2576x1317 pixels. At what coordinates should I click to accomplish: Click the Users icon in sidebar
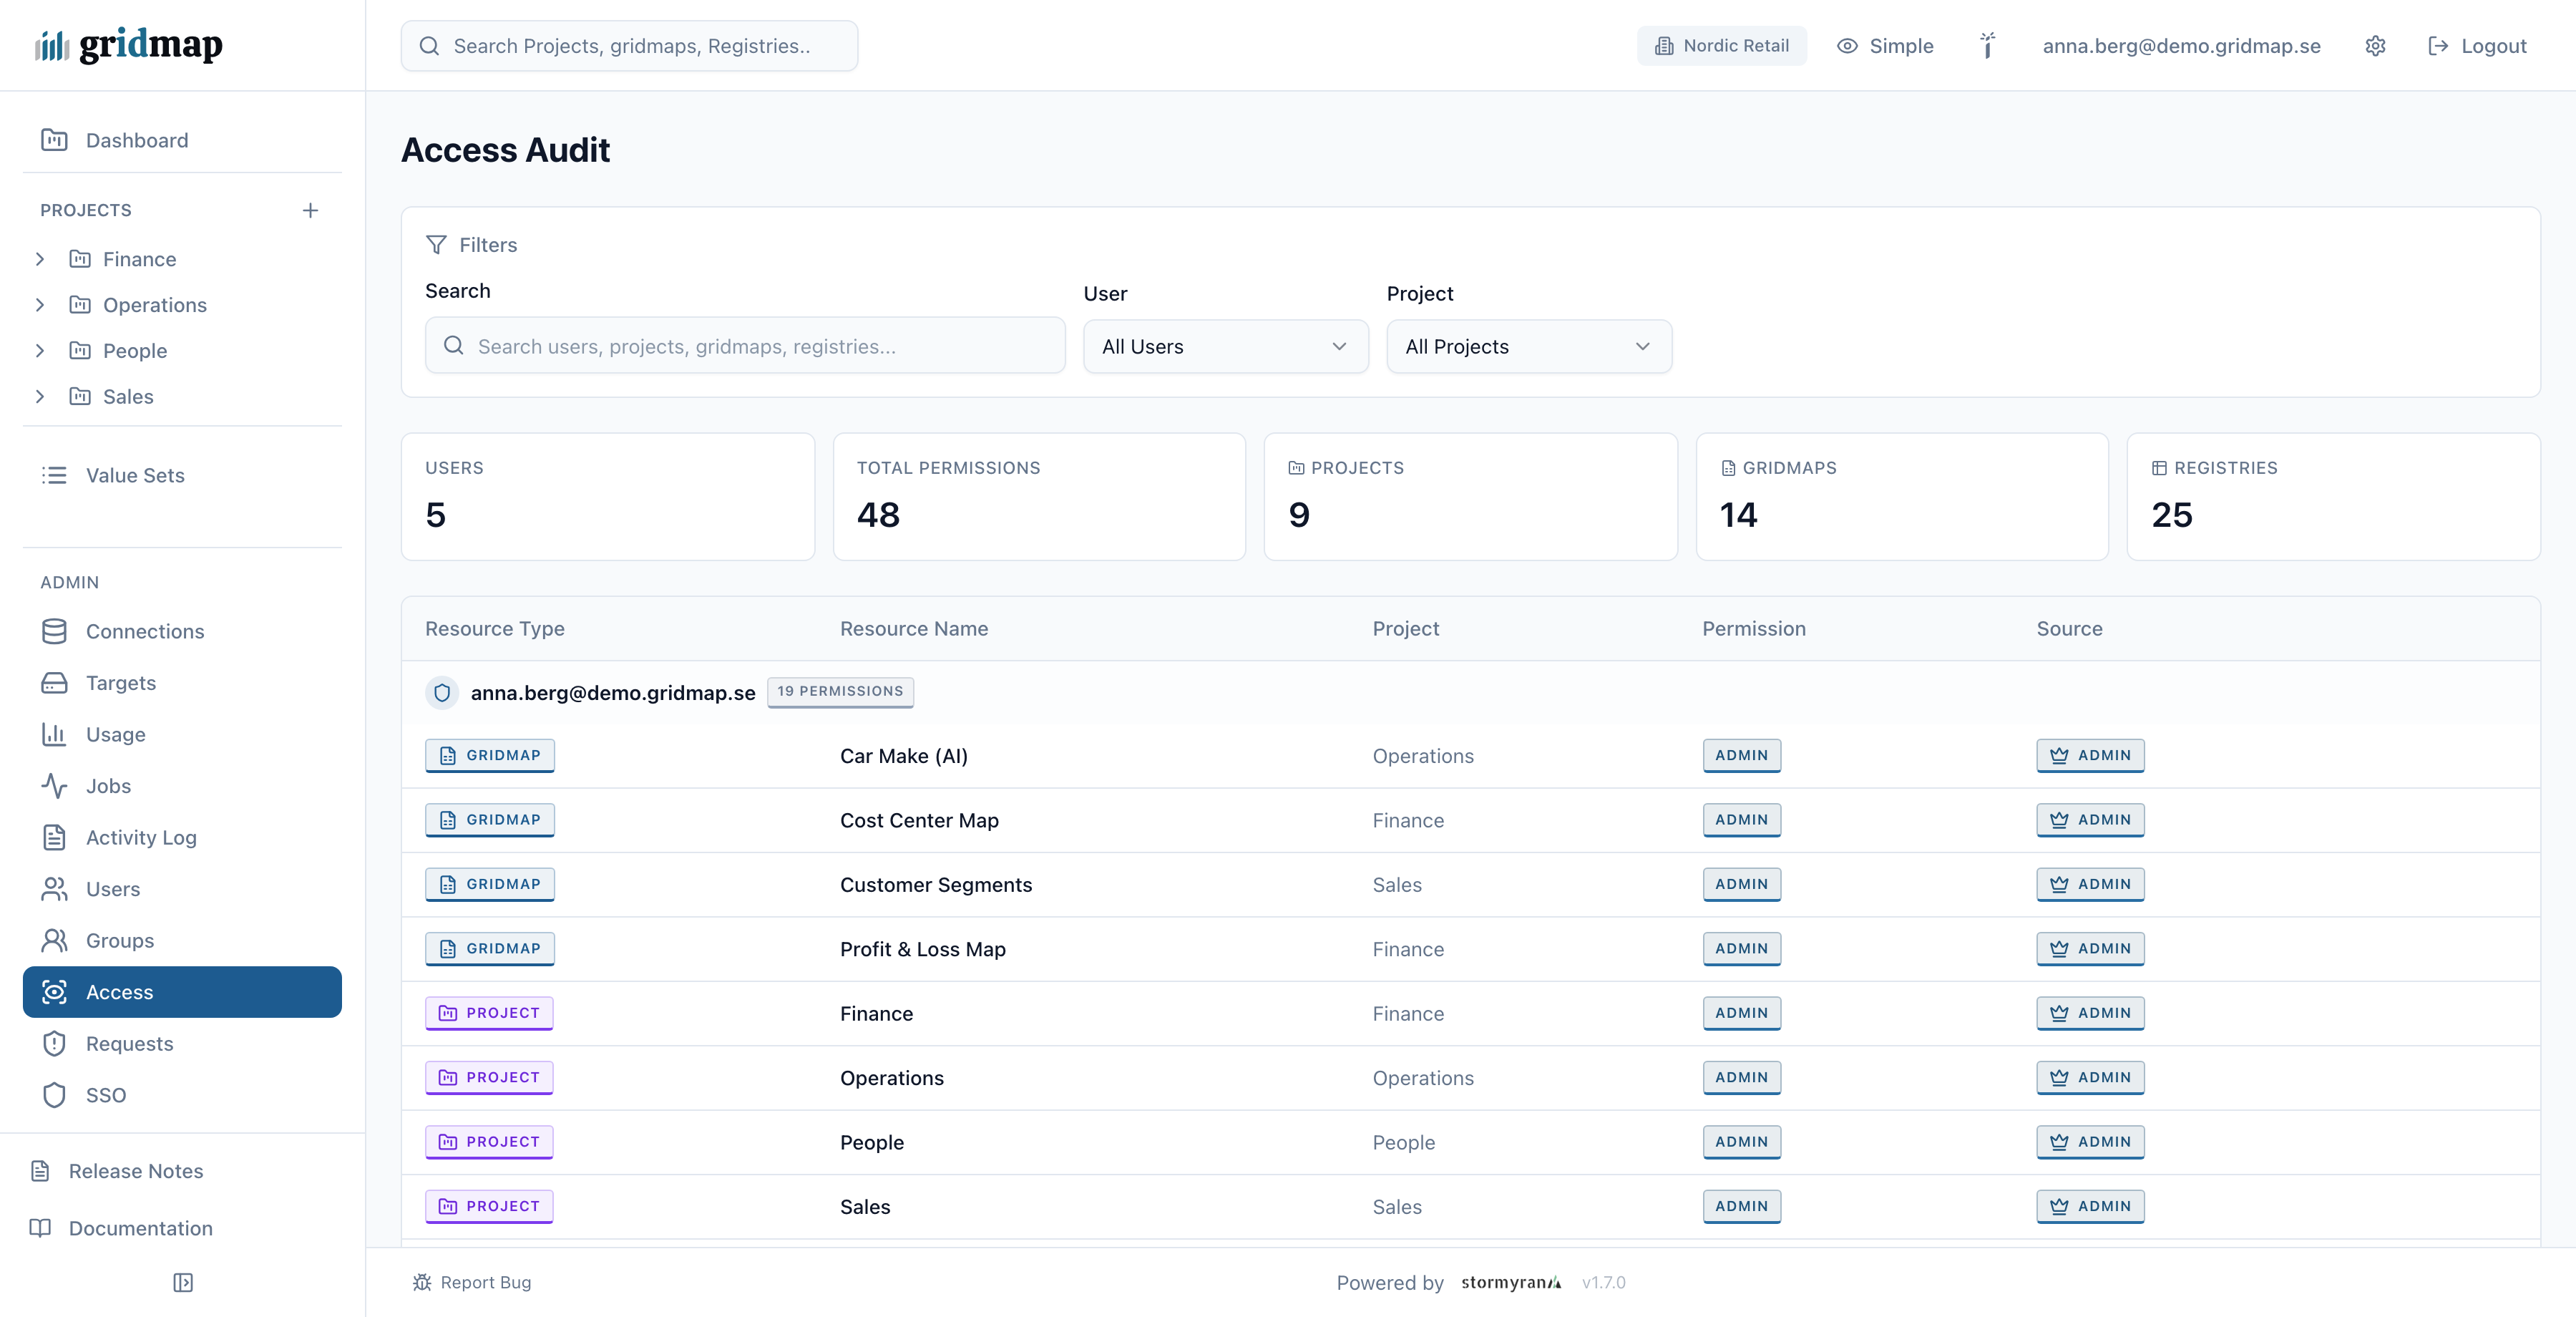tap(54, 889)
